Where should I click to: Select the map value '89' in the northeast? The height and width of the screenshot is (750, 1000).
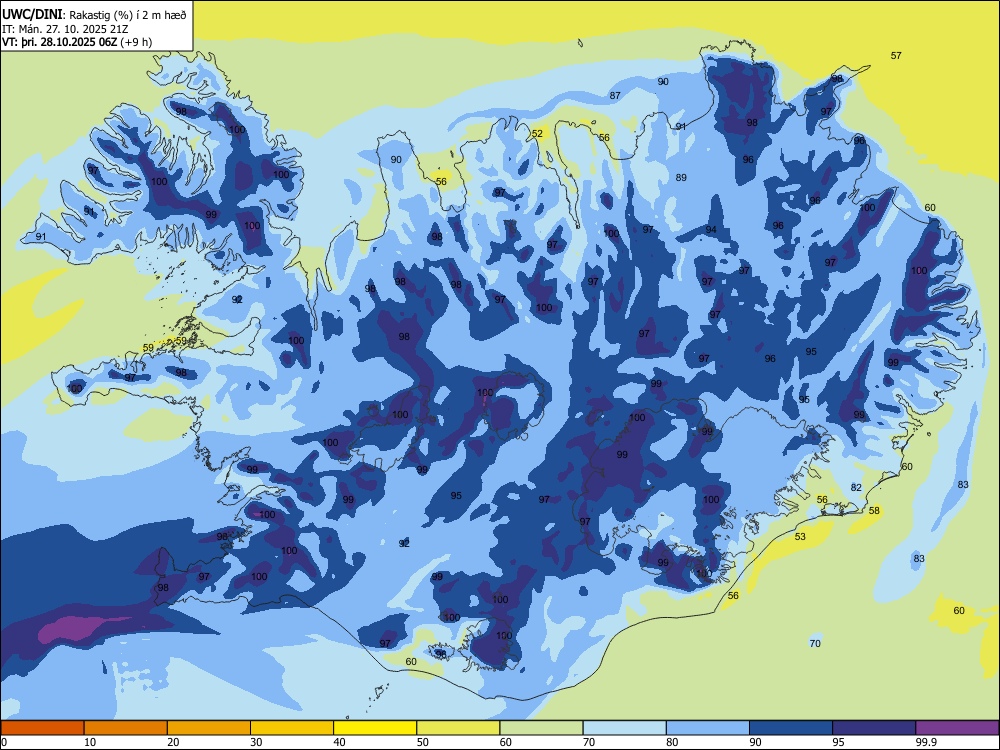point(681,177)
